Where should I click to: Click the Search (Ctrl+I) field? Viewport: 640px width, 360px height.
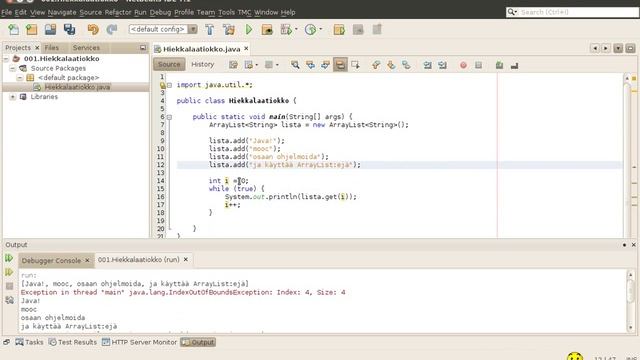(572, 12)
